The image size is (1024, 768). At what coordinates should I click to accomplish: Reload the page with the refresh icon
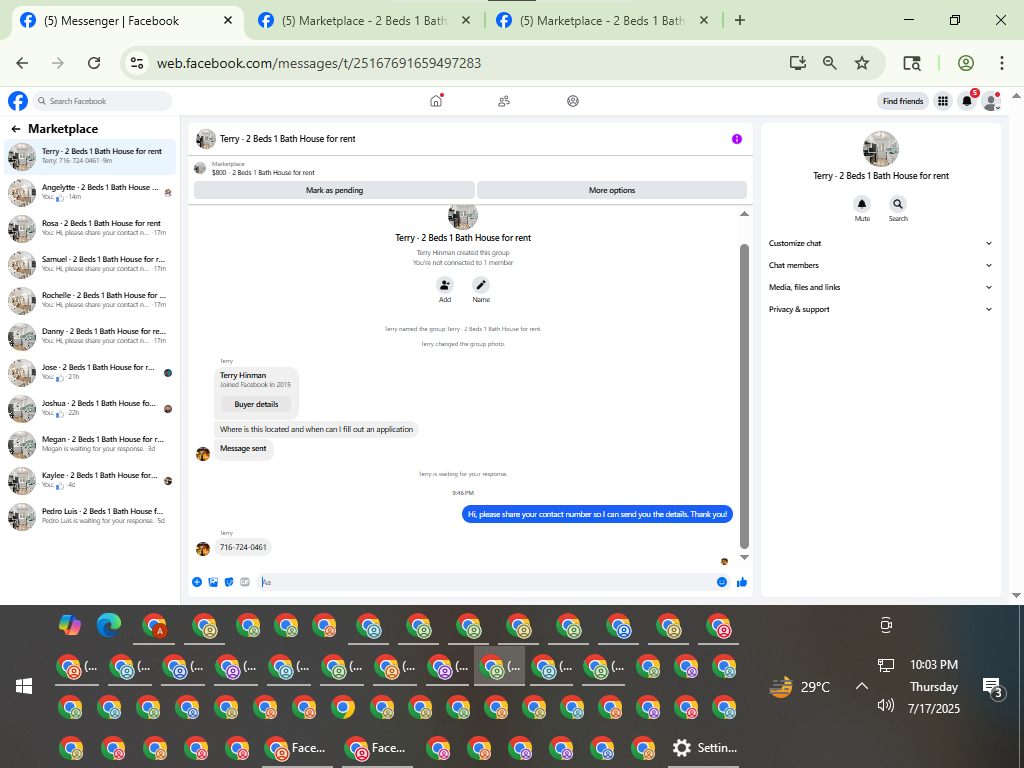click(94, 63)
